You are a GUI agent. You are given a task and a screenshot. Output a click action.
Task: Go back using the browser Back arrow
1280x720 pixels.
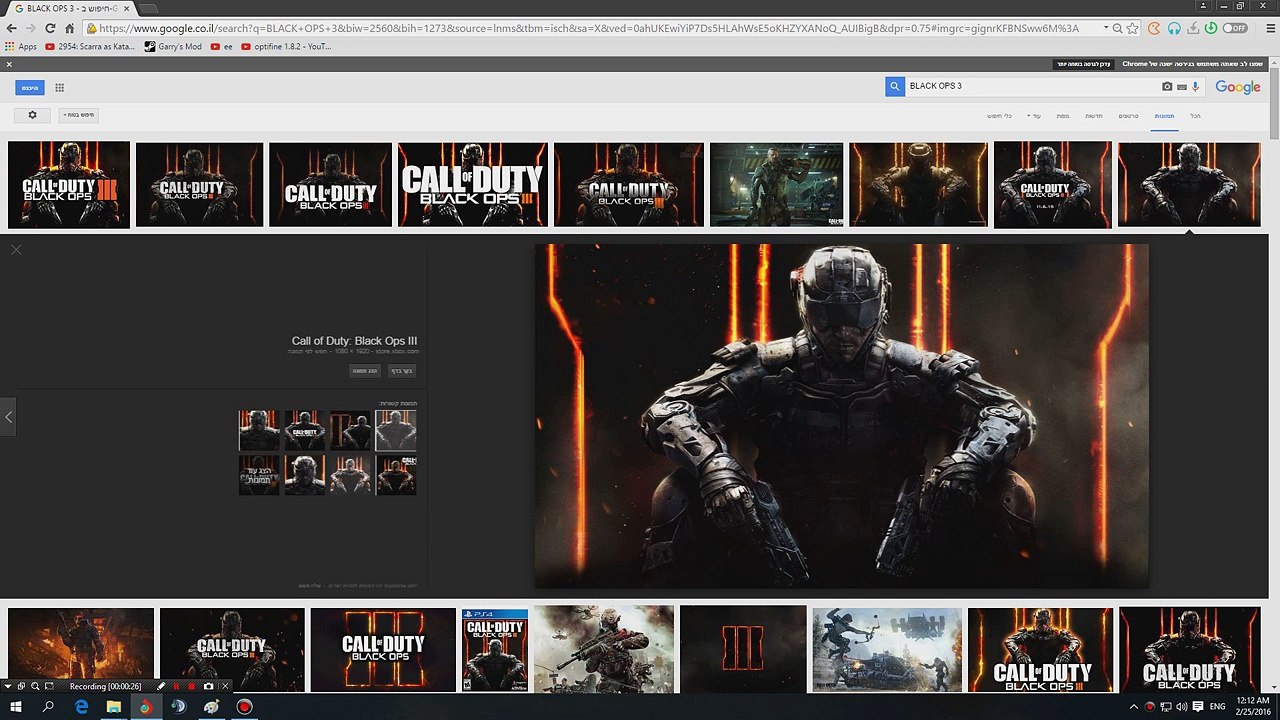click(11, 29)
